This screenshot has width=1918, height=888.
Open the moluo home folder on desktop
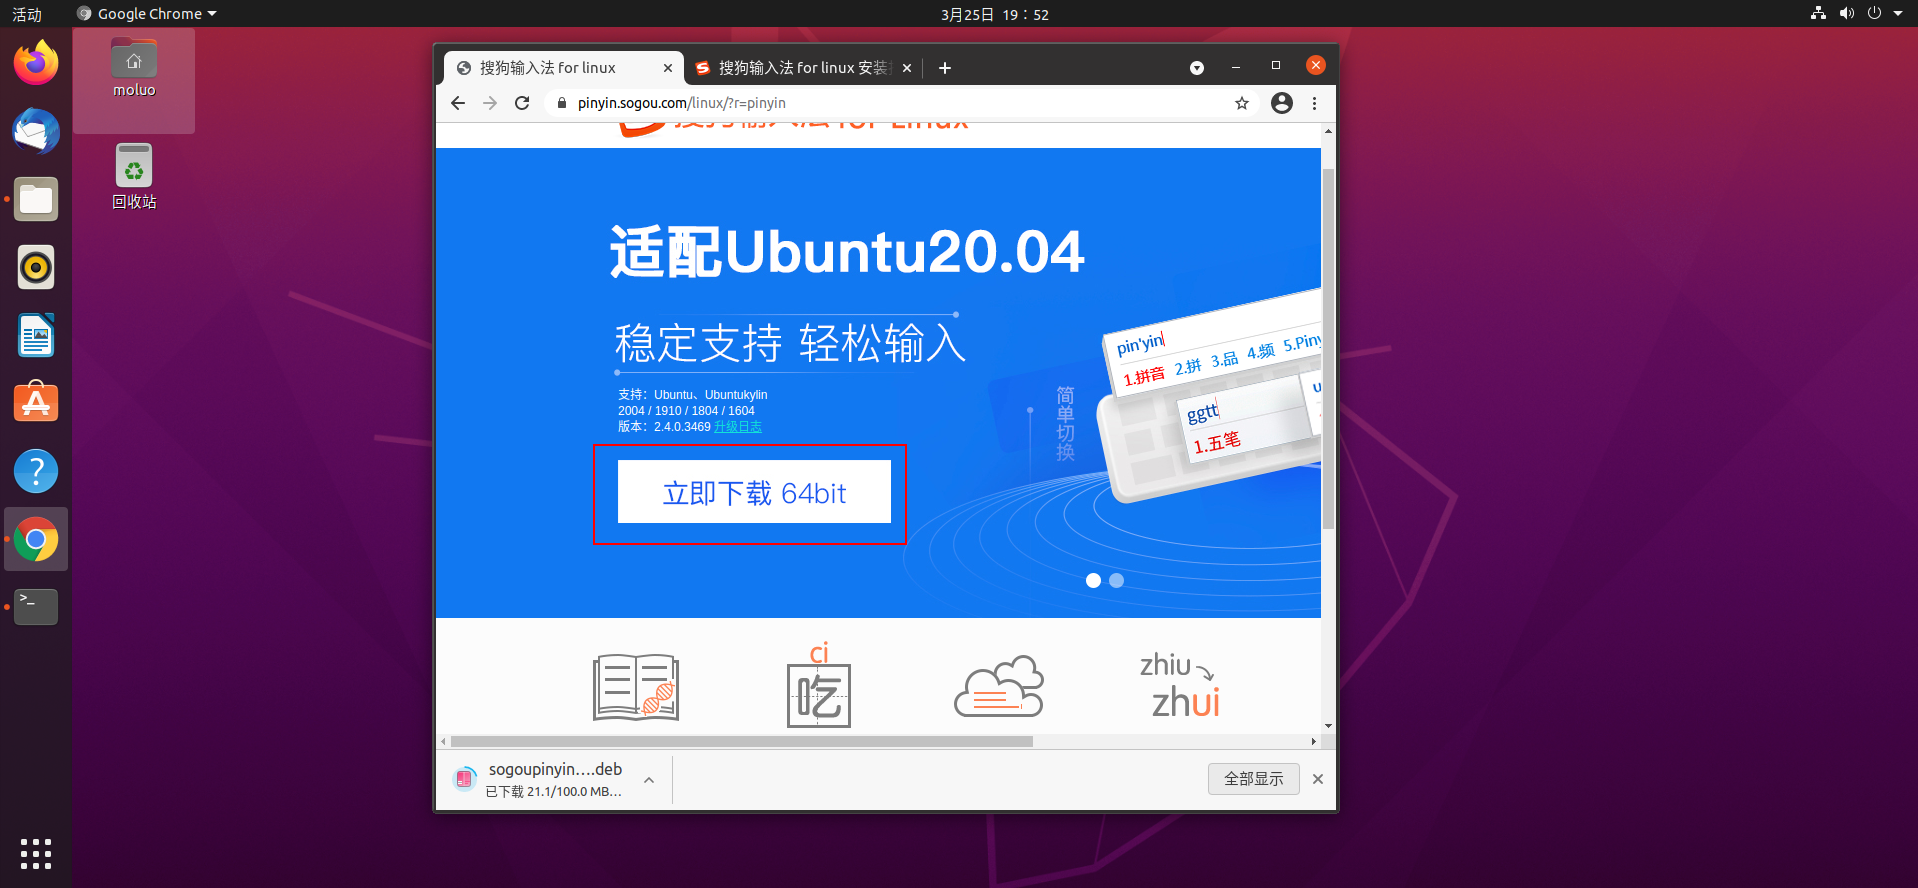pyautogui.click(x=134, y=69)
